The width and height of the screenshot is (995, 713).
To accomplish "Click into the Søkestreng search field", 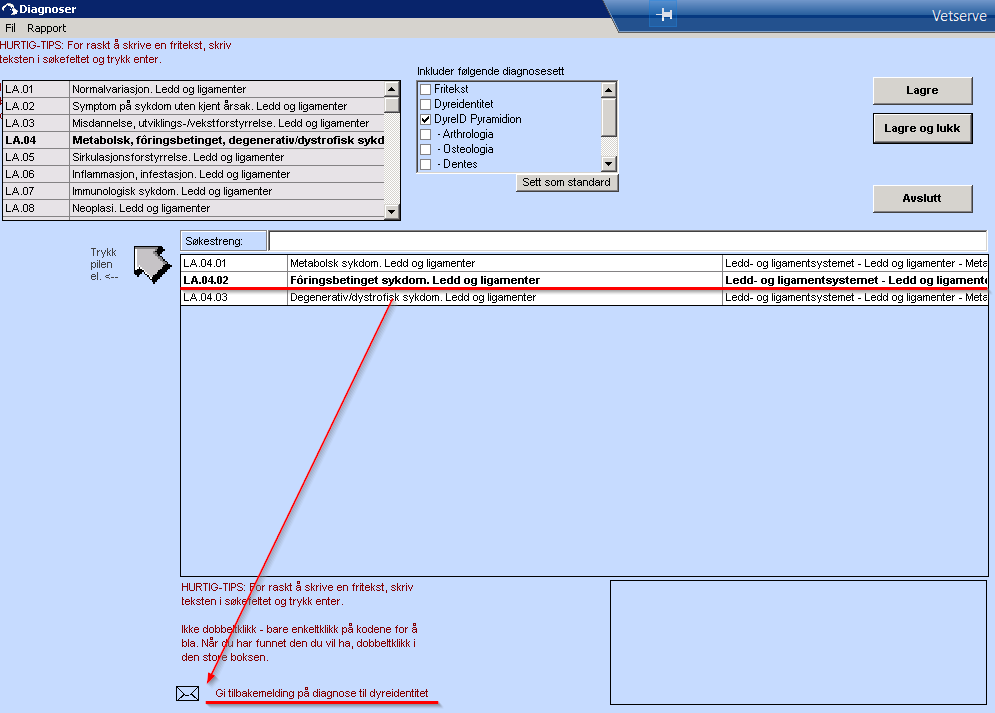I will [x=627, y=241].
